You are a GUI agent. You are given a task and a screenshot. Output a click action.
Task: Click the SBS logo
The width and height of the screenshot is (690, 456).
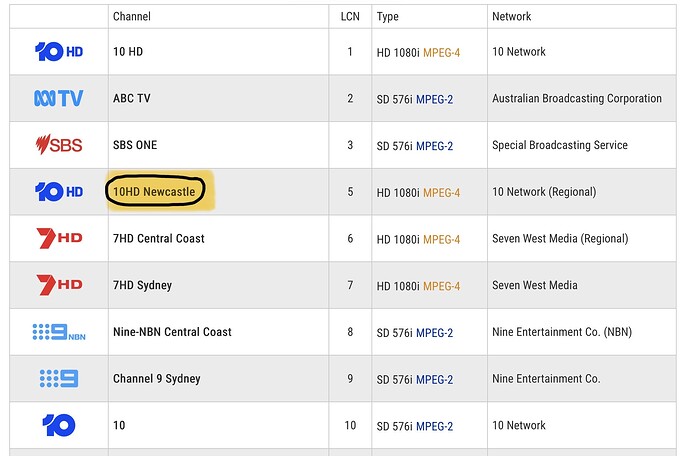[x=58, y=145]
